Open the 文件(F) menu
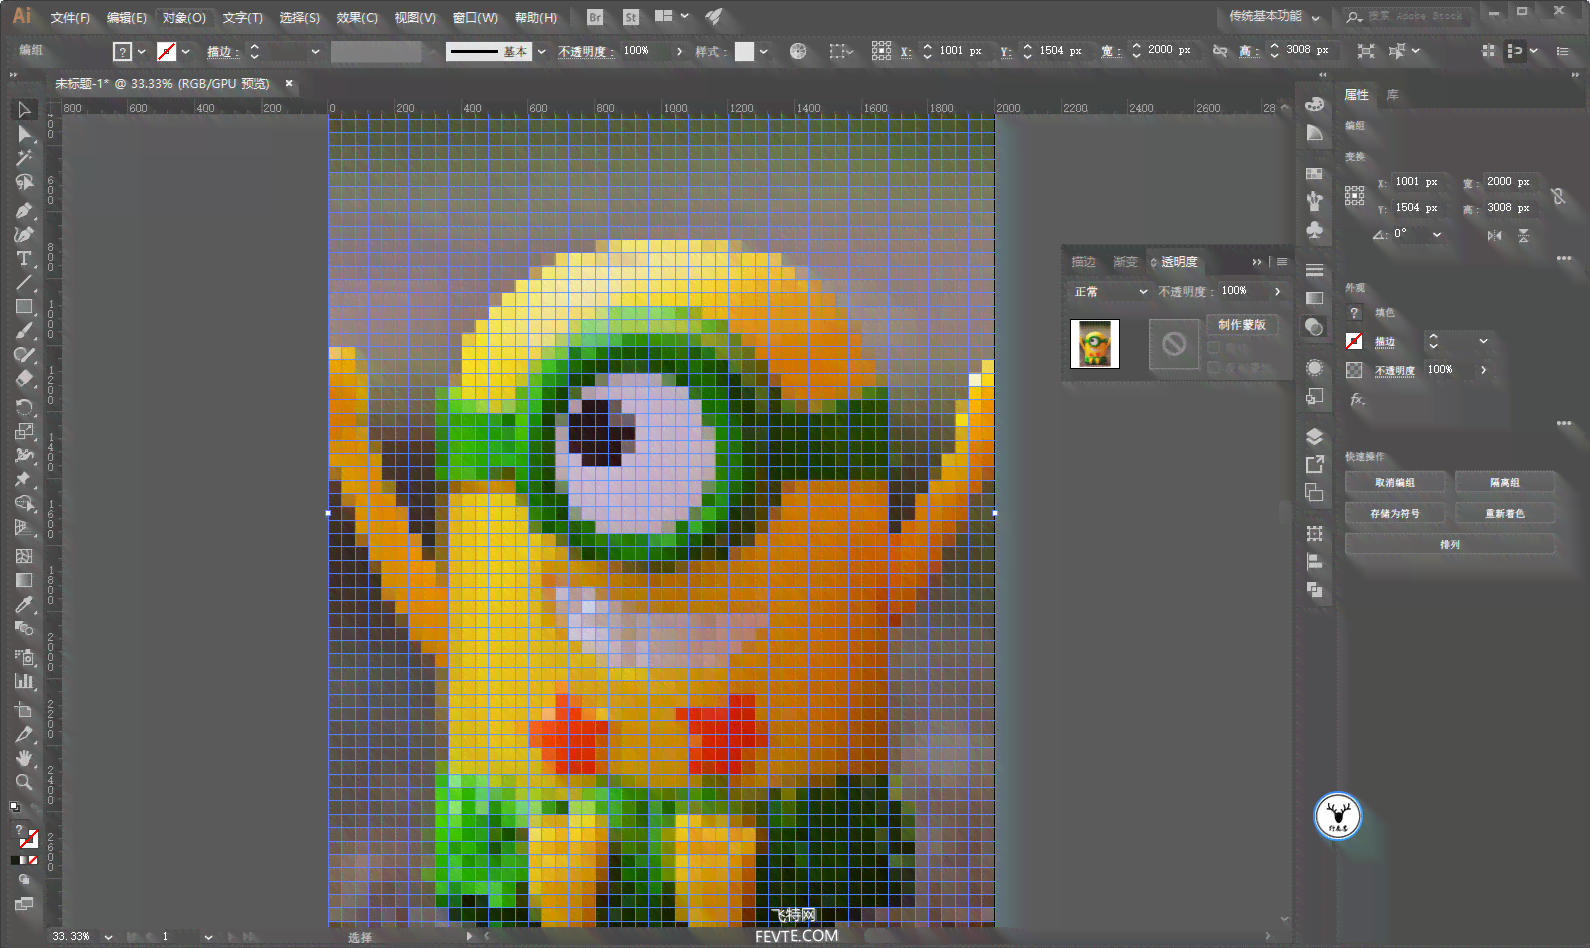Image resolution: width=1590 pixels, height=948 pixels. pyautogui.click(x=70, y=18)
